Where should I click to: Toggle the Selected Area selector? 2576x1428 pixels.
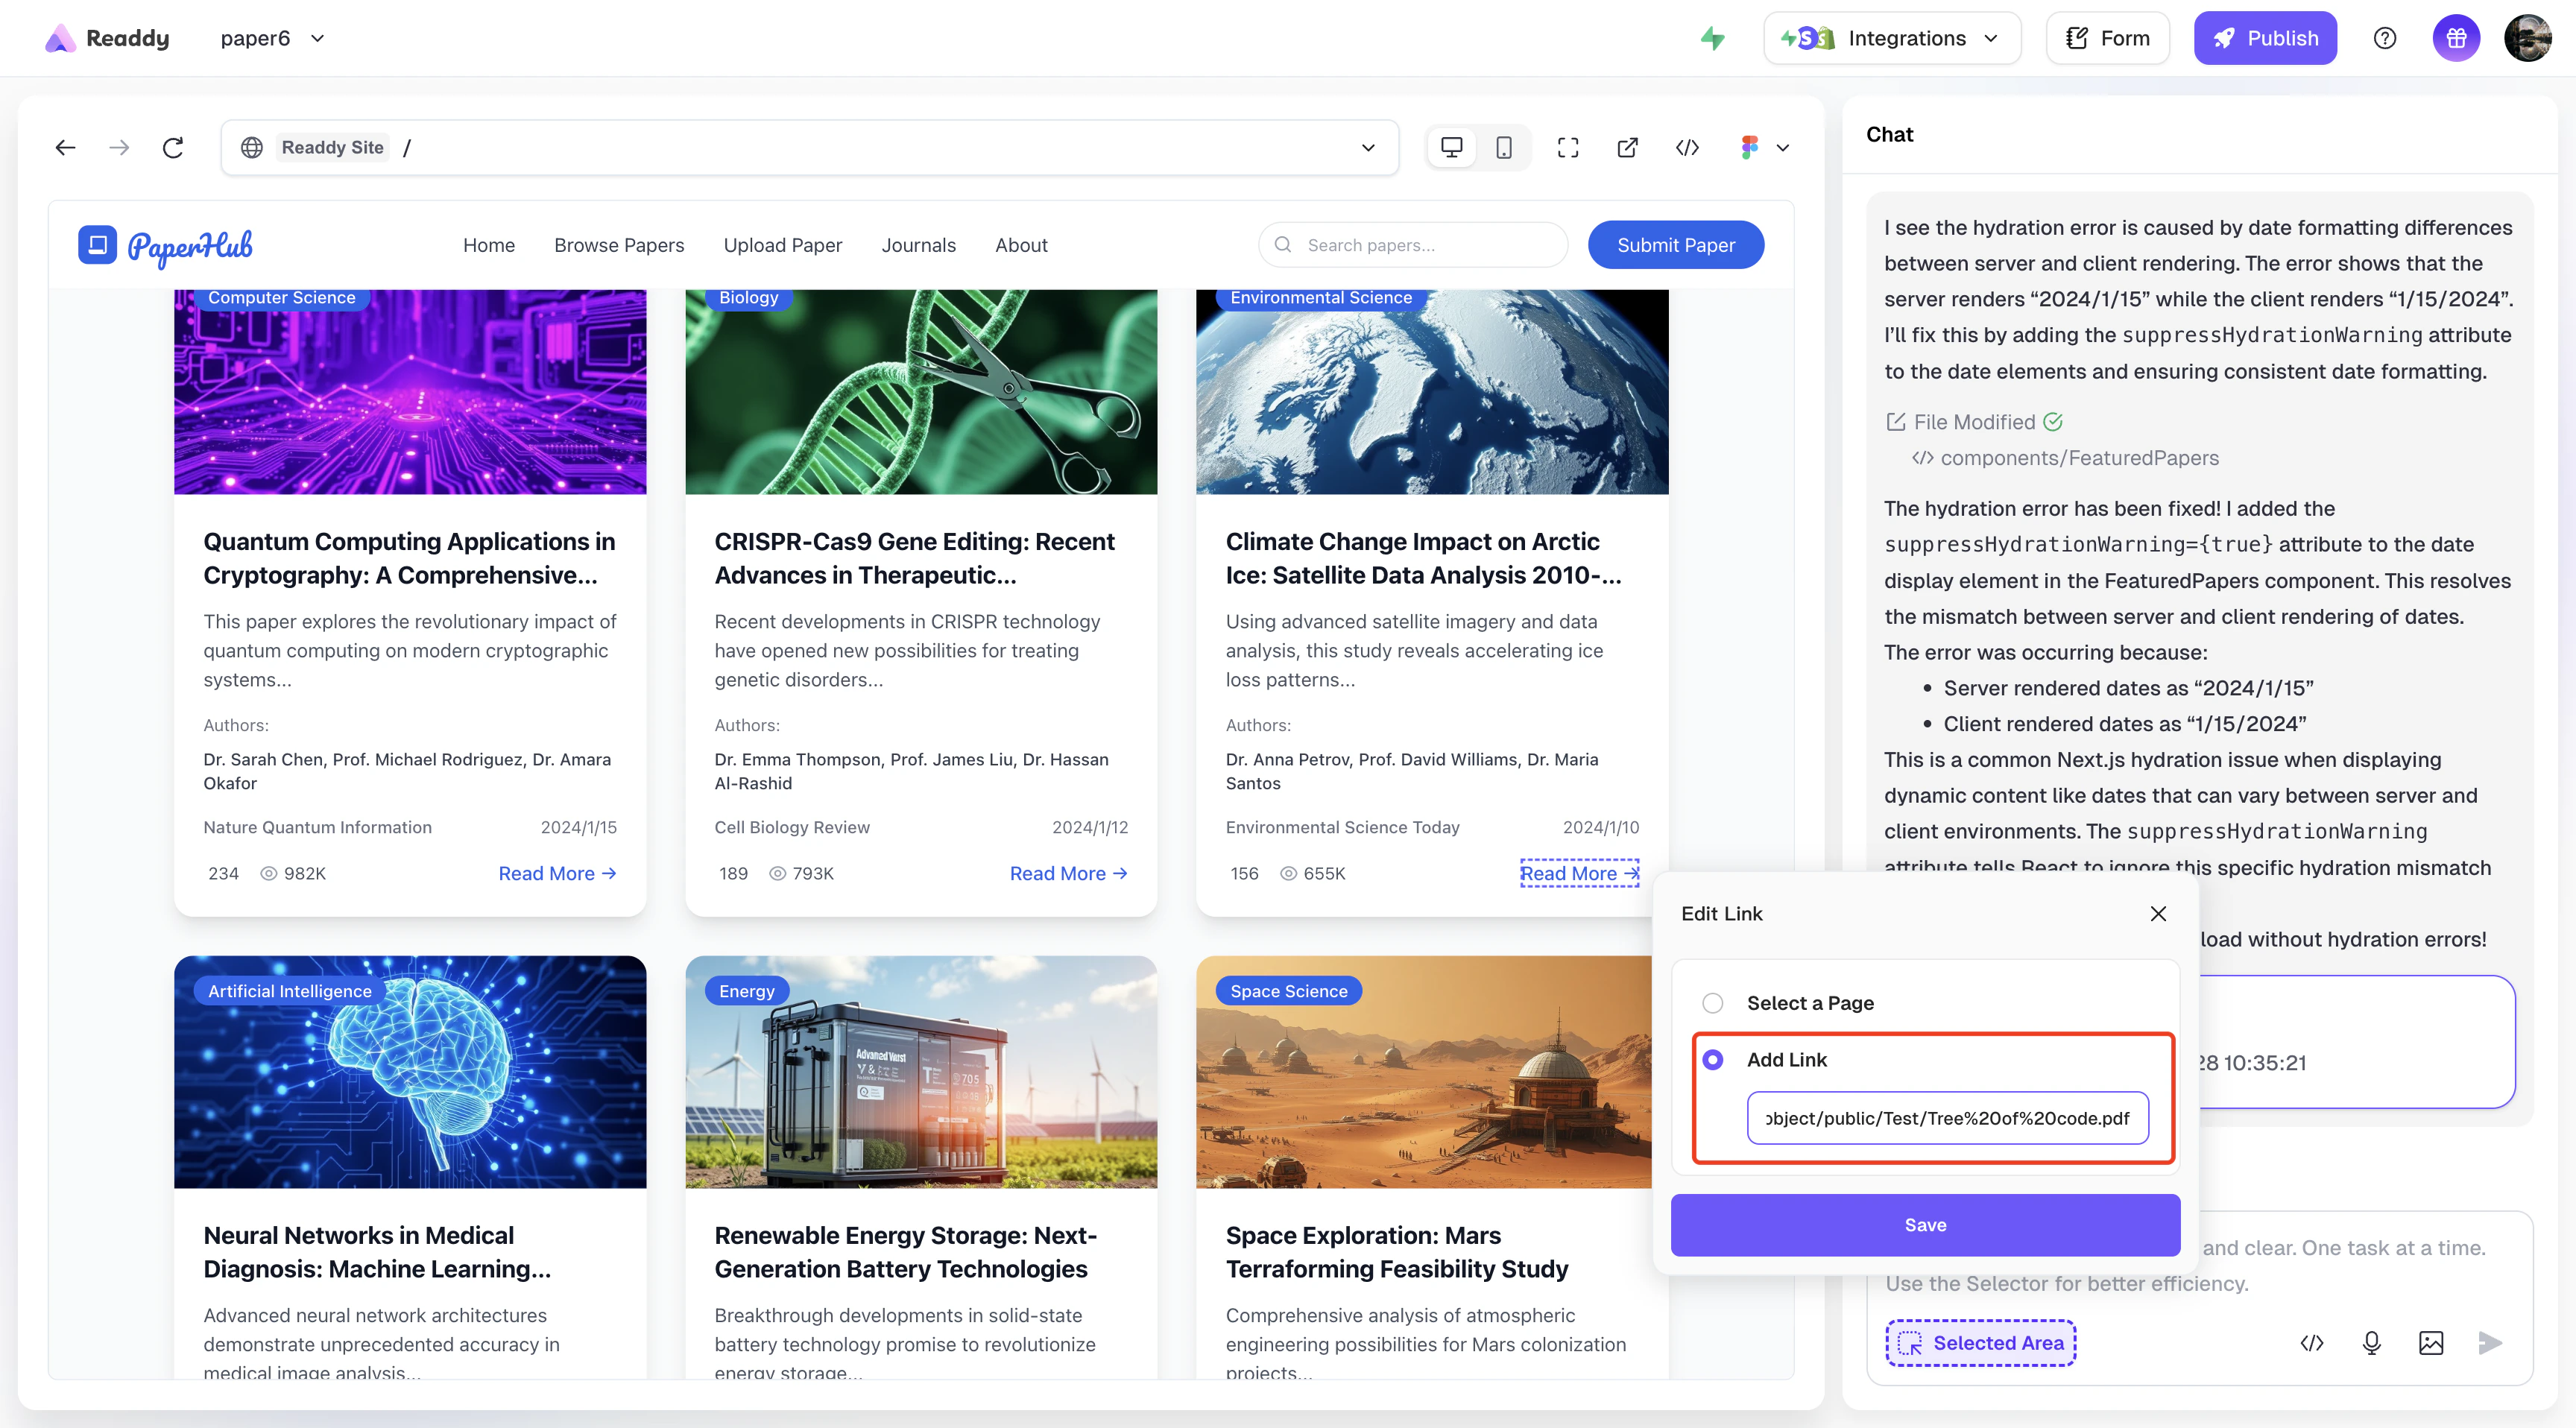tap(1980, 1343)
